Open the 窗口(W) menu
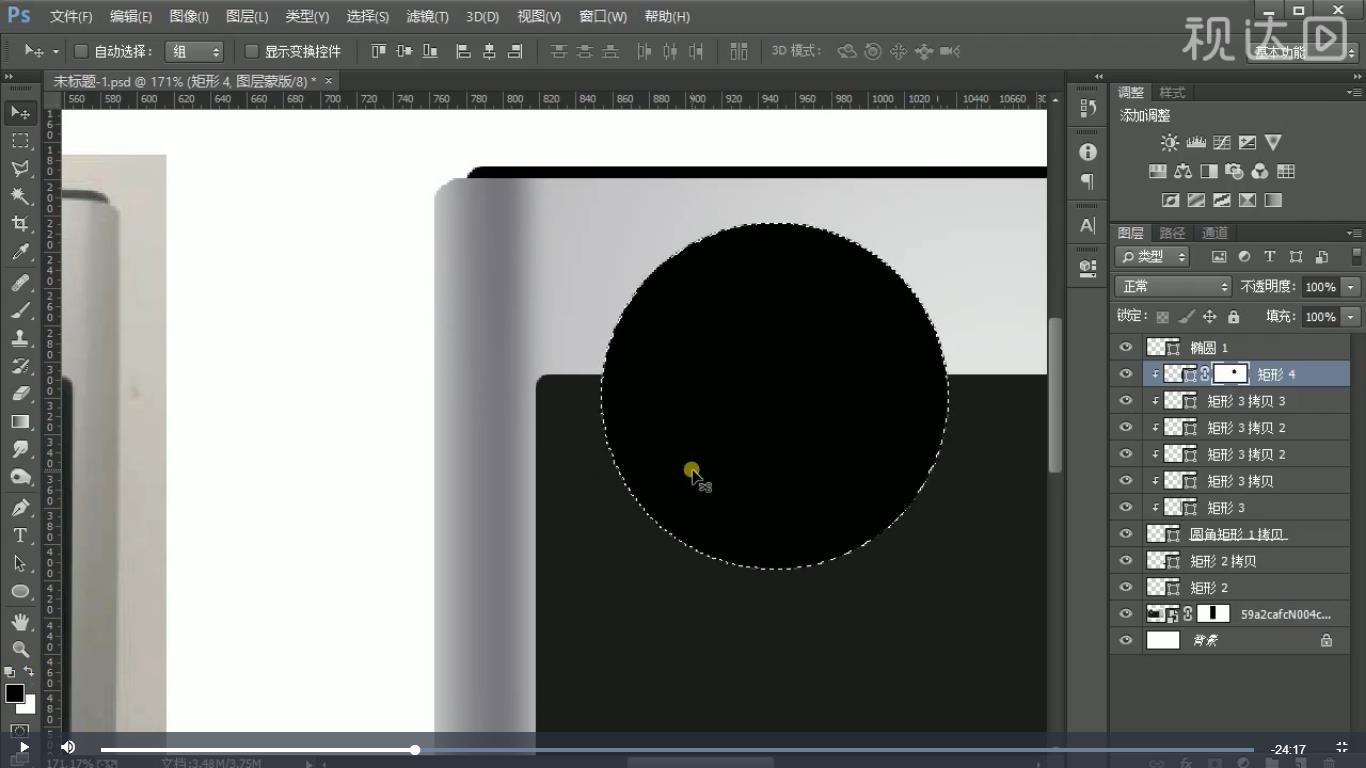1366x768 pixels. tap(603, 17)
